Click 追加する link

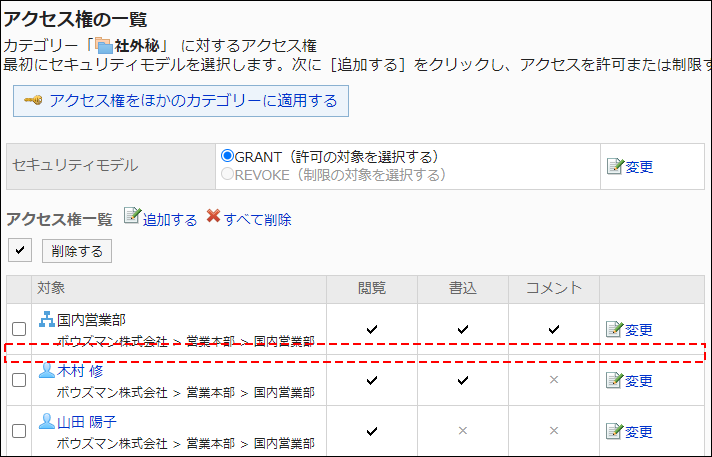click(170, 220)
